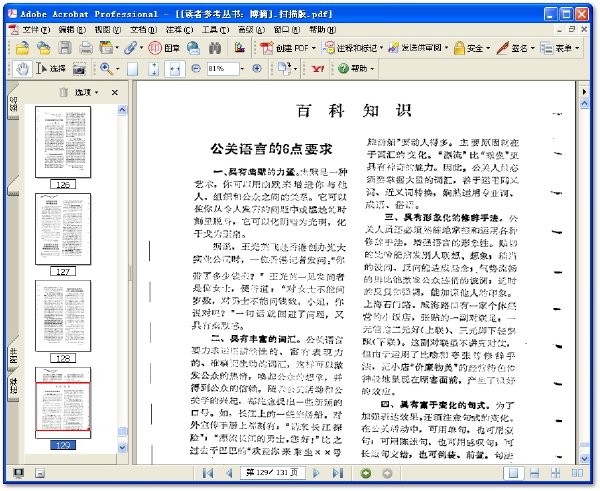Viewport: 600px width, 491px height.
Task: Open the 文件(F) menu
Action: 36,29
